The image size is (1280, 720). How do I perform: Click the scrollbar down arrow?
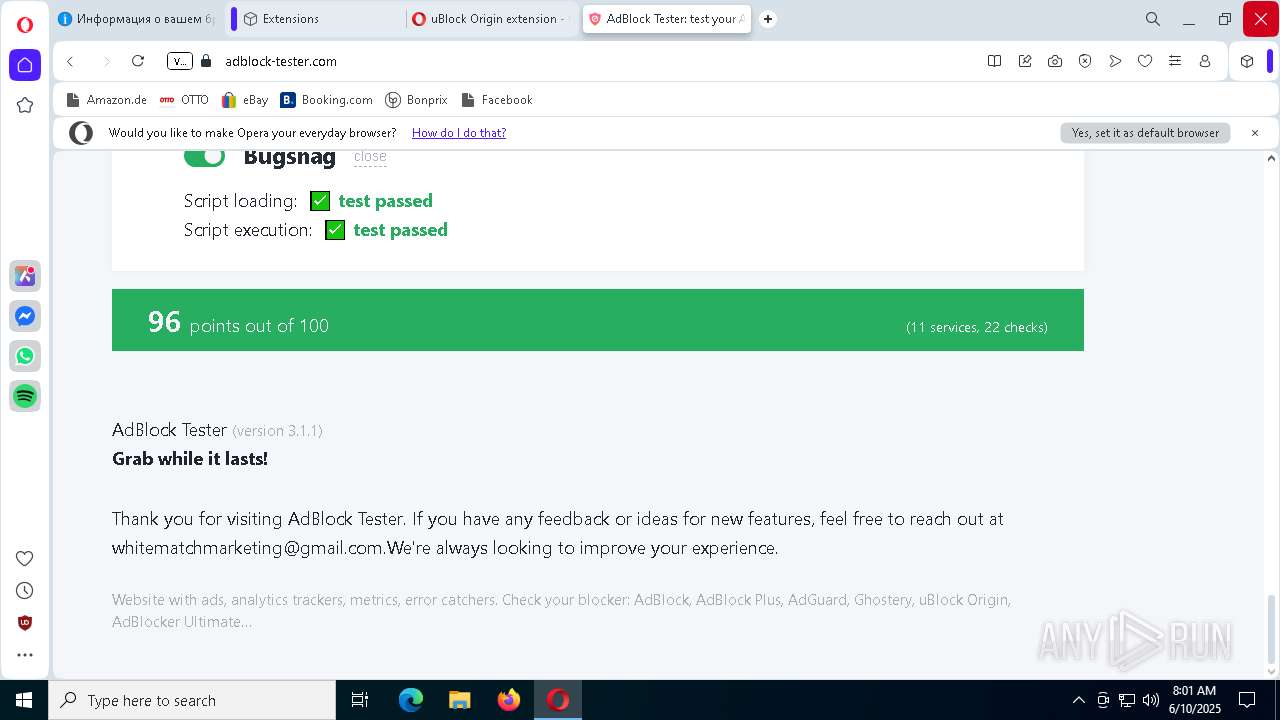[1272, 673]
